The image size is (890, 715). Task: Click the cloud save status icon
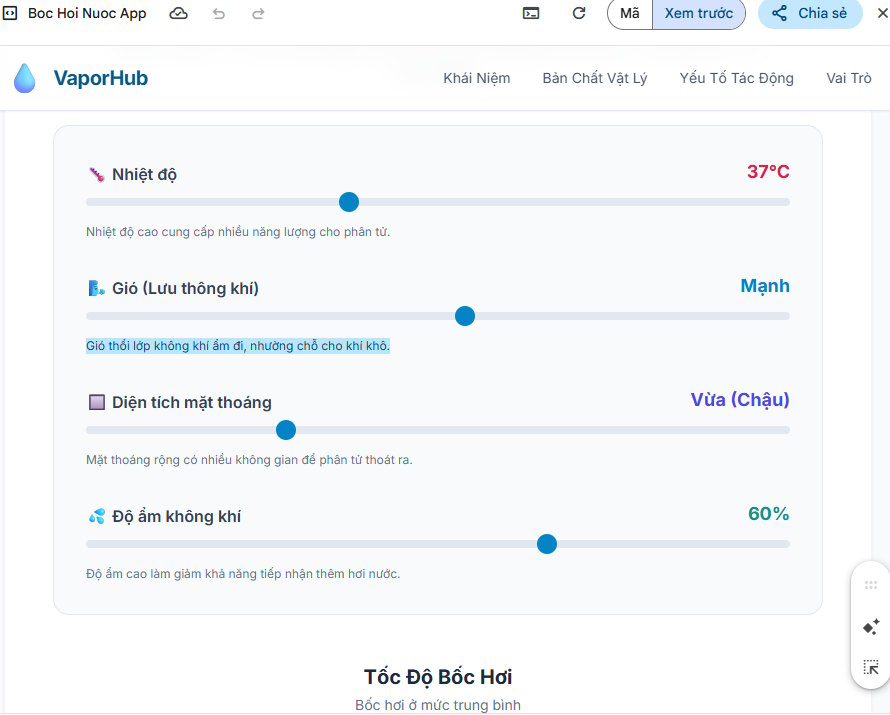(178, 13)
